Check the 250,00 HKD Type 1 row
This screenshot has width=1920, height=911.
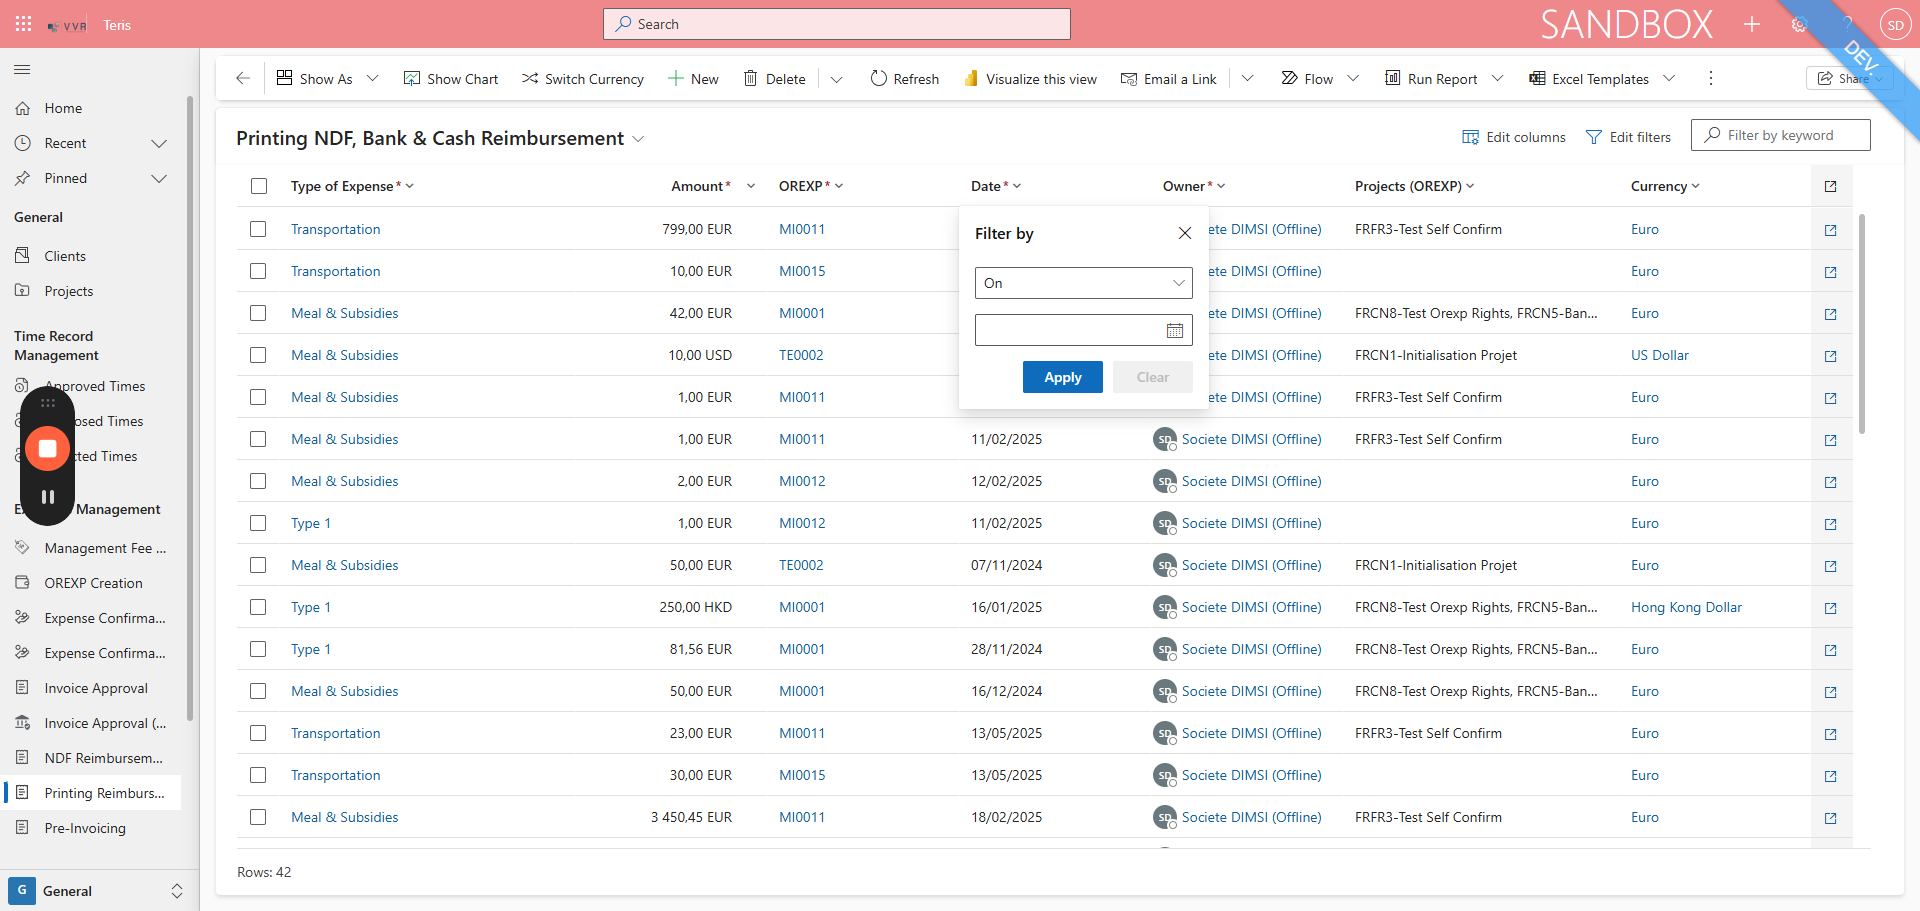pos(258,607)
